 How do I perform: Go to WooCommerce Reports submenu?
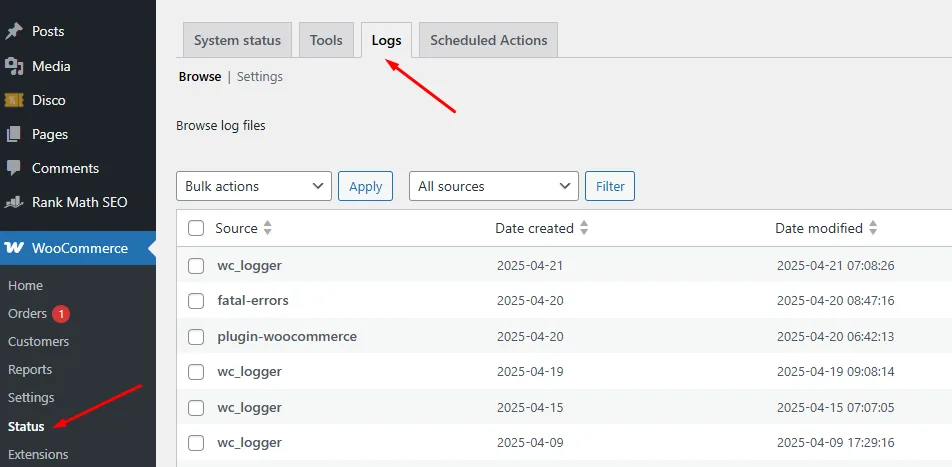tap(30, 370)
